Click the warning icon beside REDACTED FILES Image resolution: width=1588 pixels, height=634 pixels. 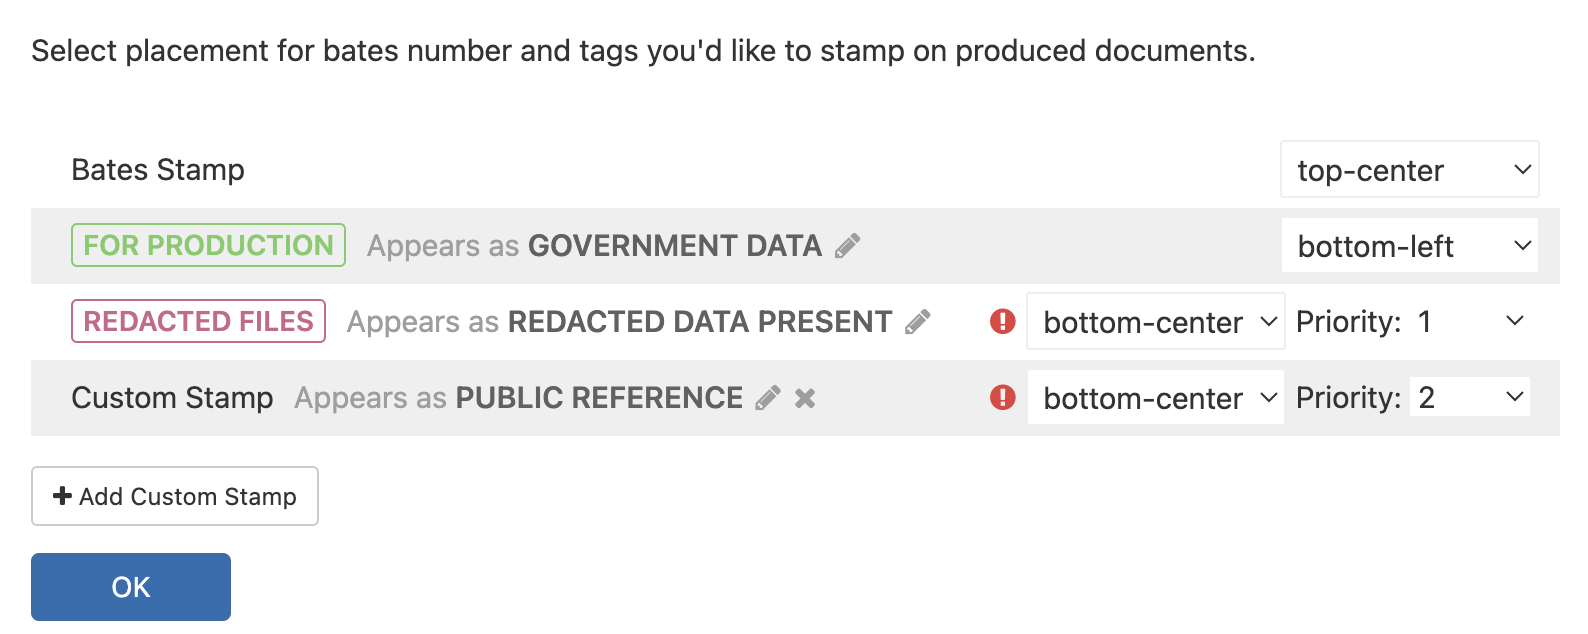click(x=1002, y=321)
